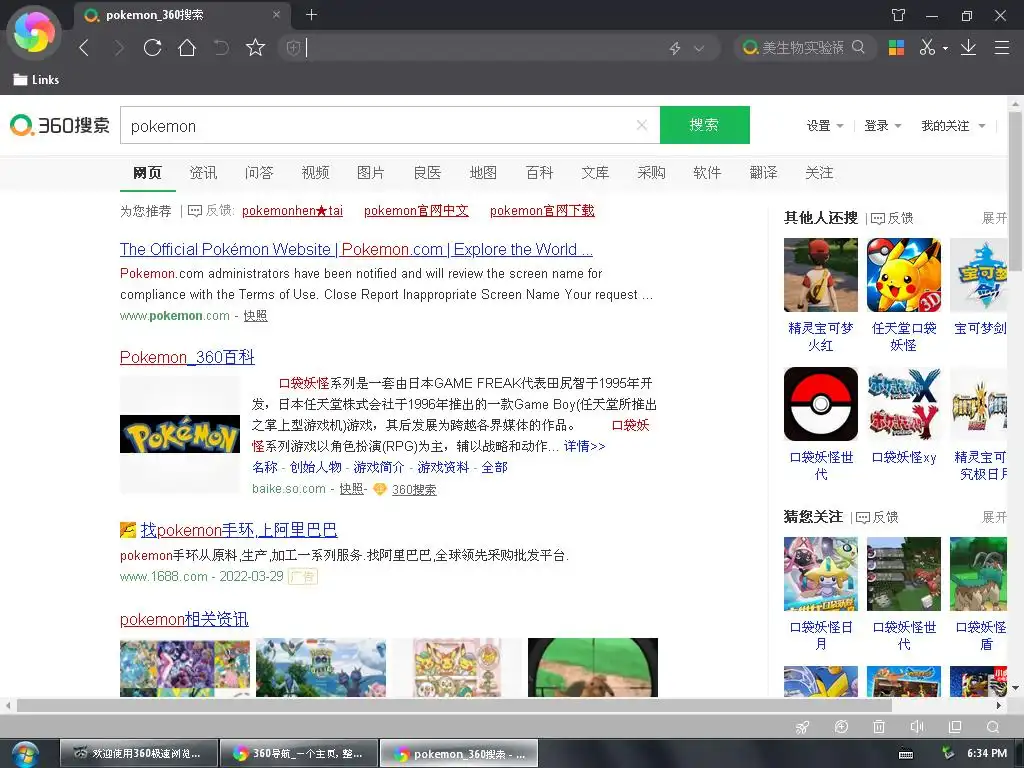Switch to the 图片 tab

point(370,172)
